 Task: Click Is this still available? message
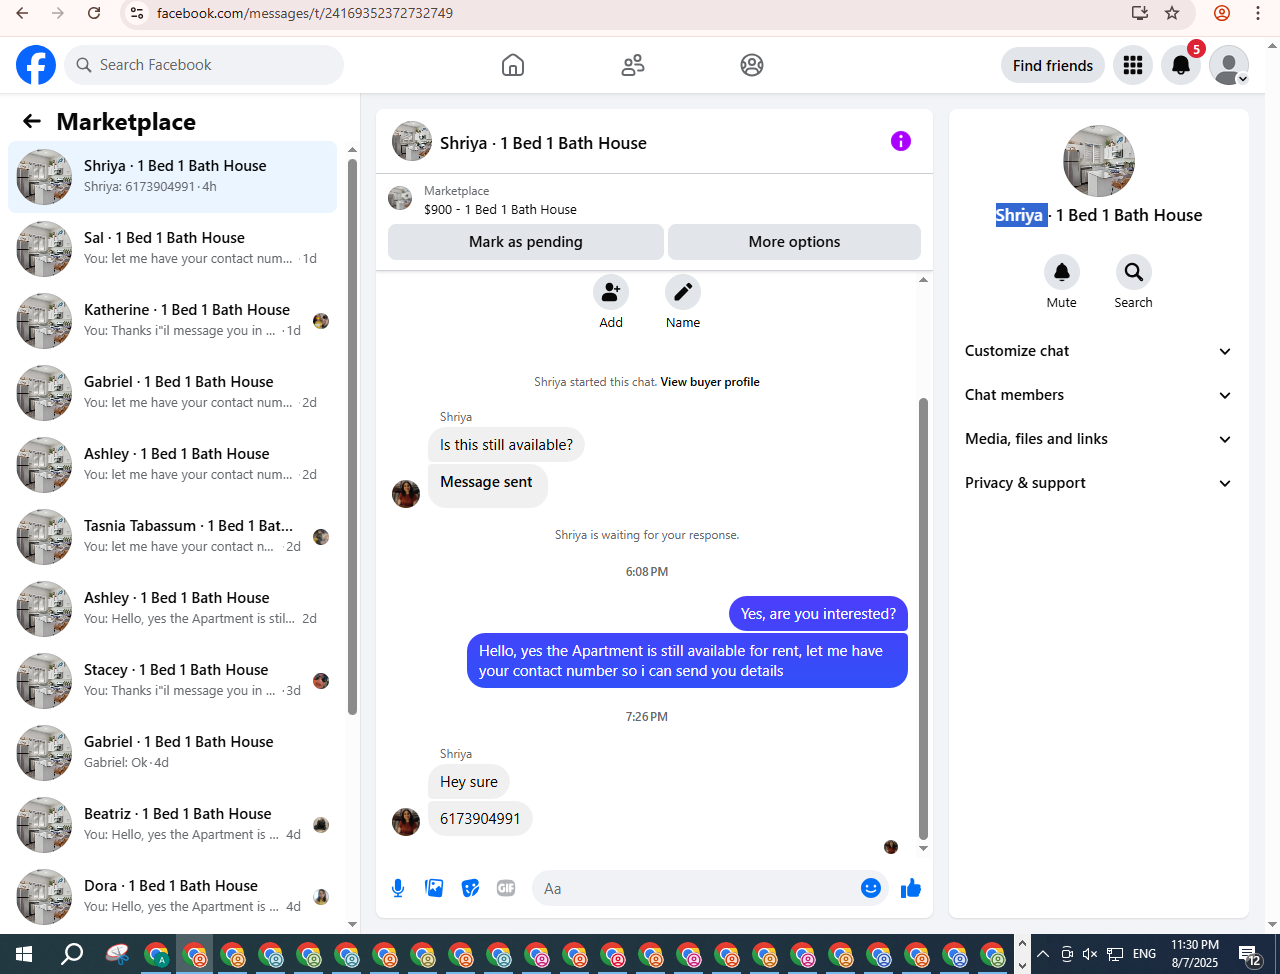click(x=506, y=445)
